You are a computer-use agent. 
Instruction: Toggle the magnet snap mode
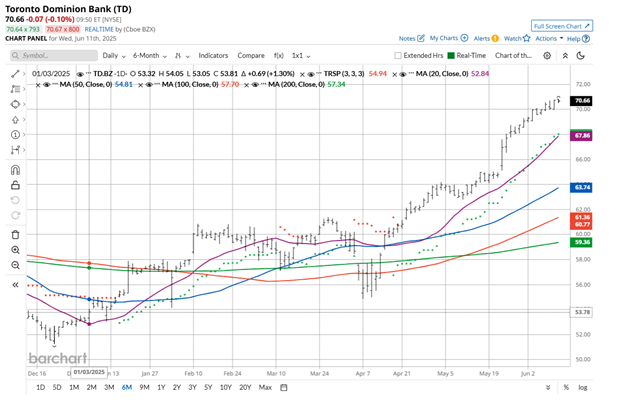click(15, 170)
